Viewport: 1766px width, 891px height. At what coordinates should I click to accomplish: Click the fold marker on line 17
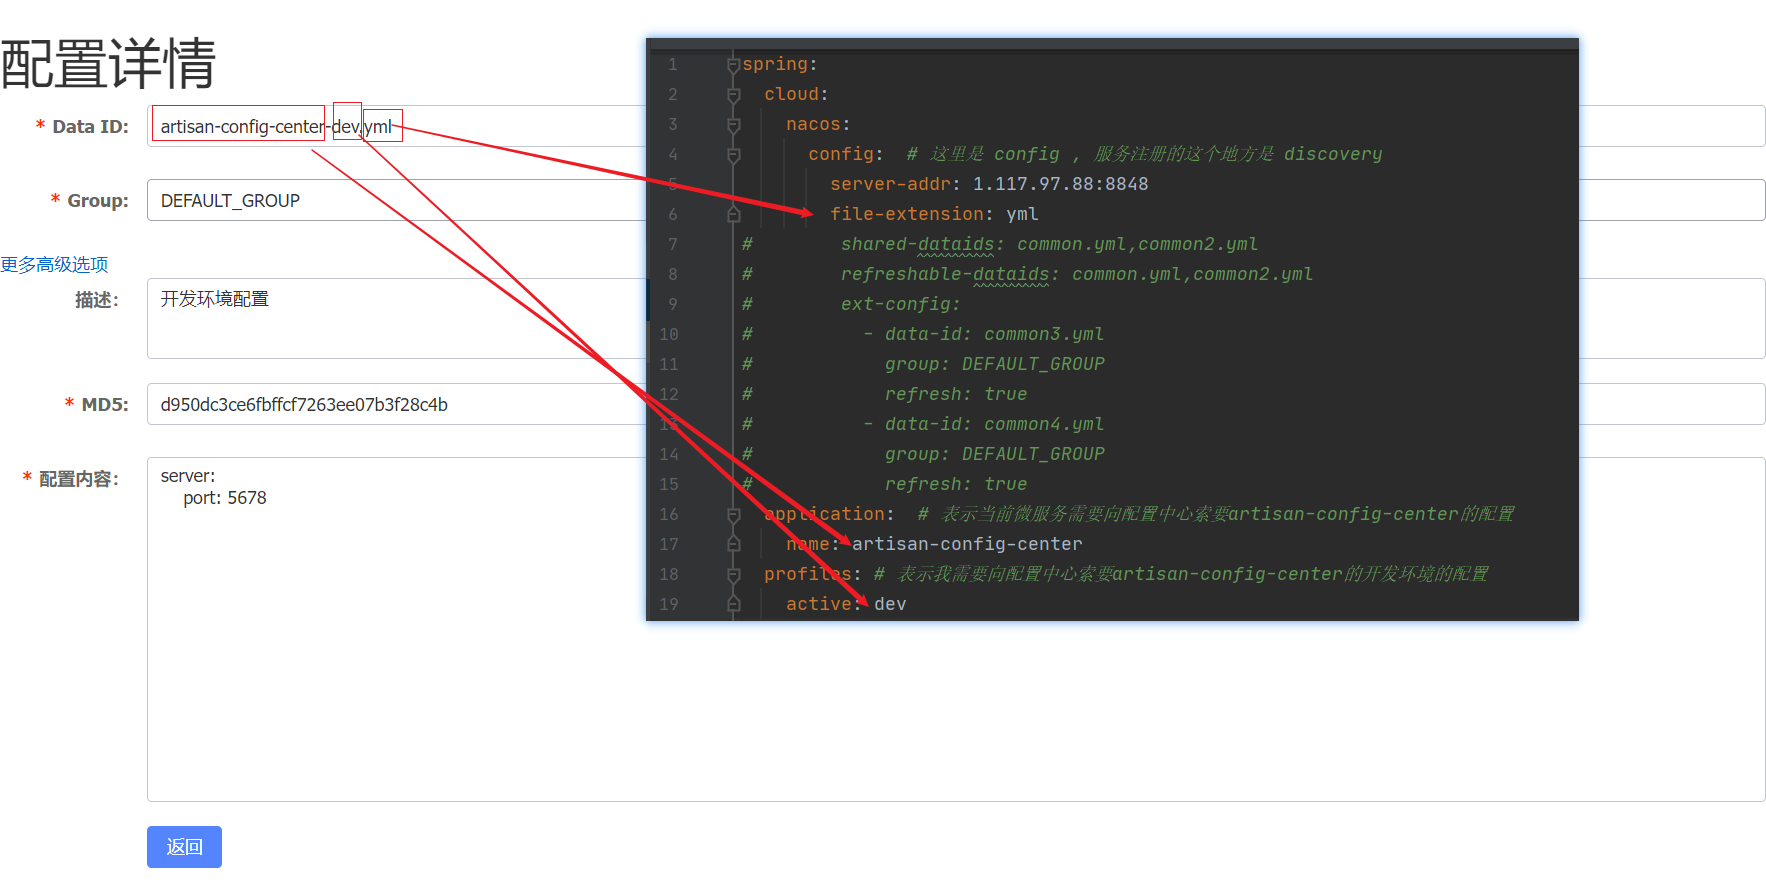pos(733,544)
